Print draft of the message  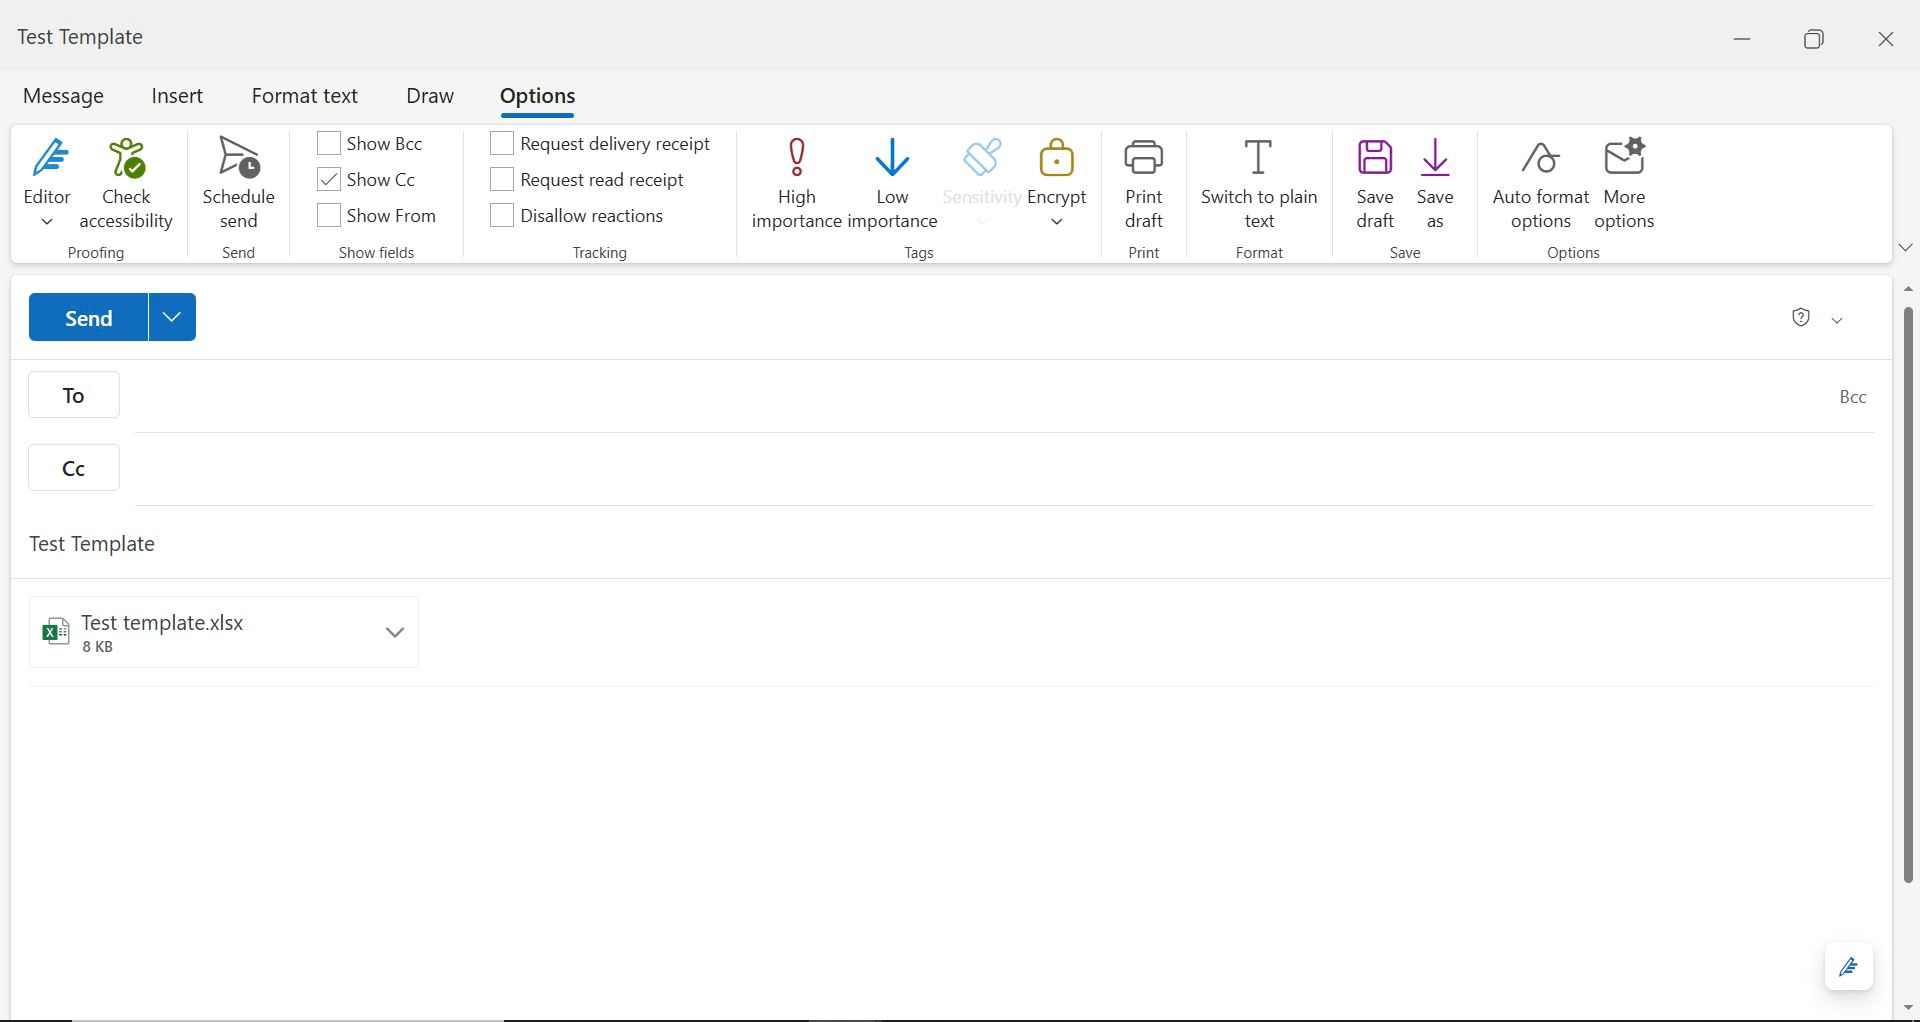(x=1143, y=182)
